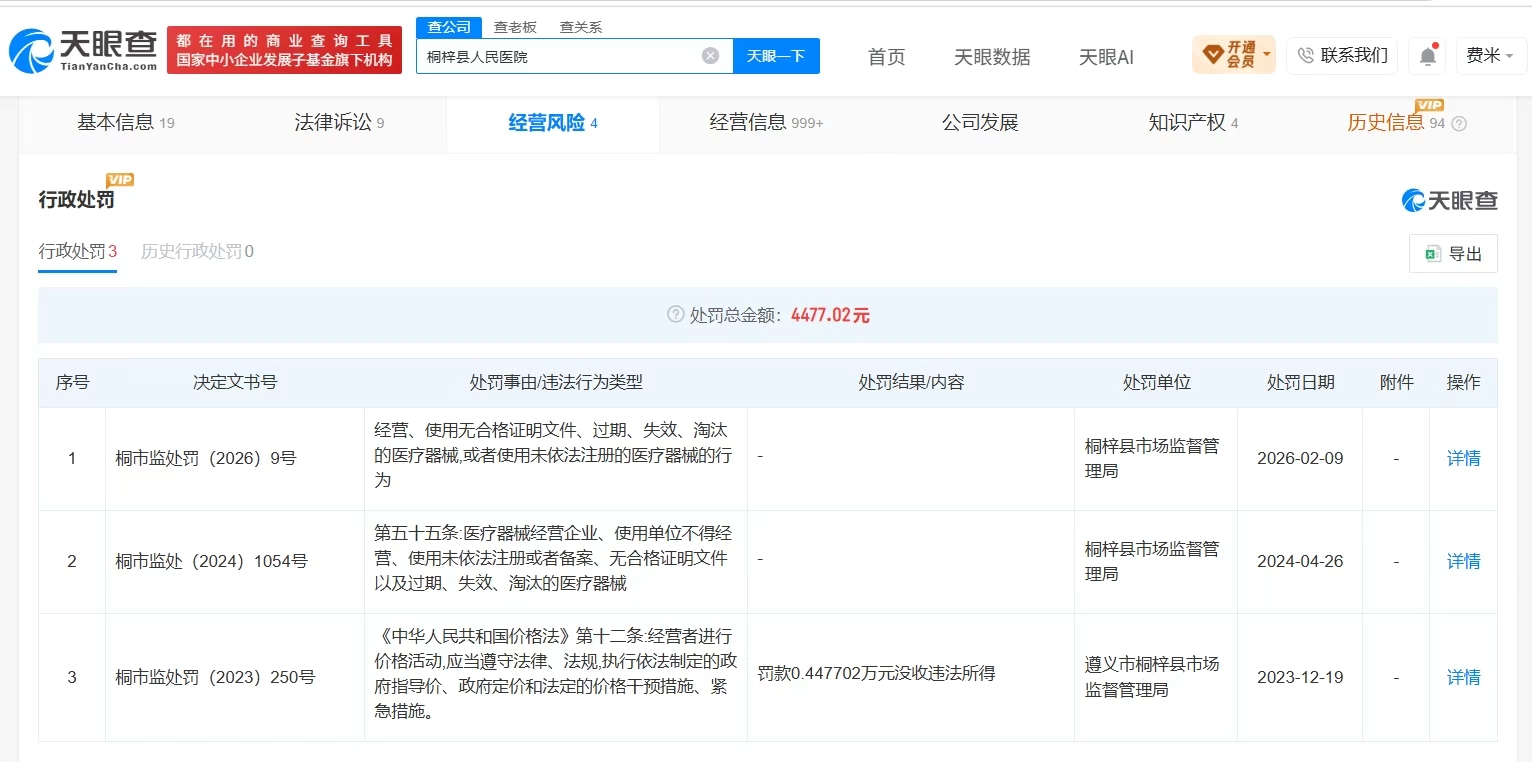The width and height of the screenshot is (1532, 762).
Task: Click the TianYanCha logo in header
Action: coord(83,50)
